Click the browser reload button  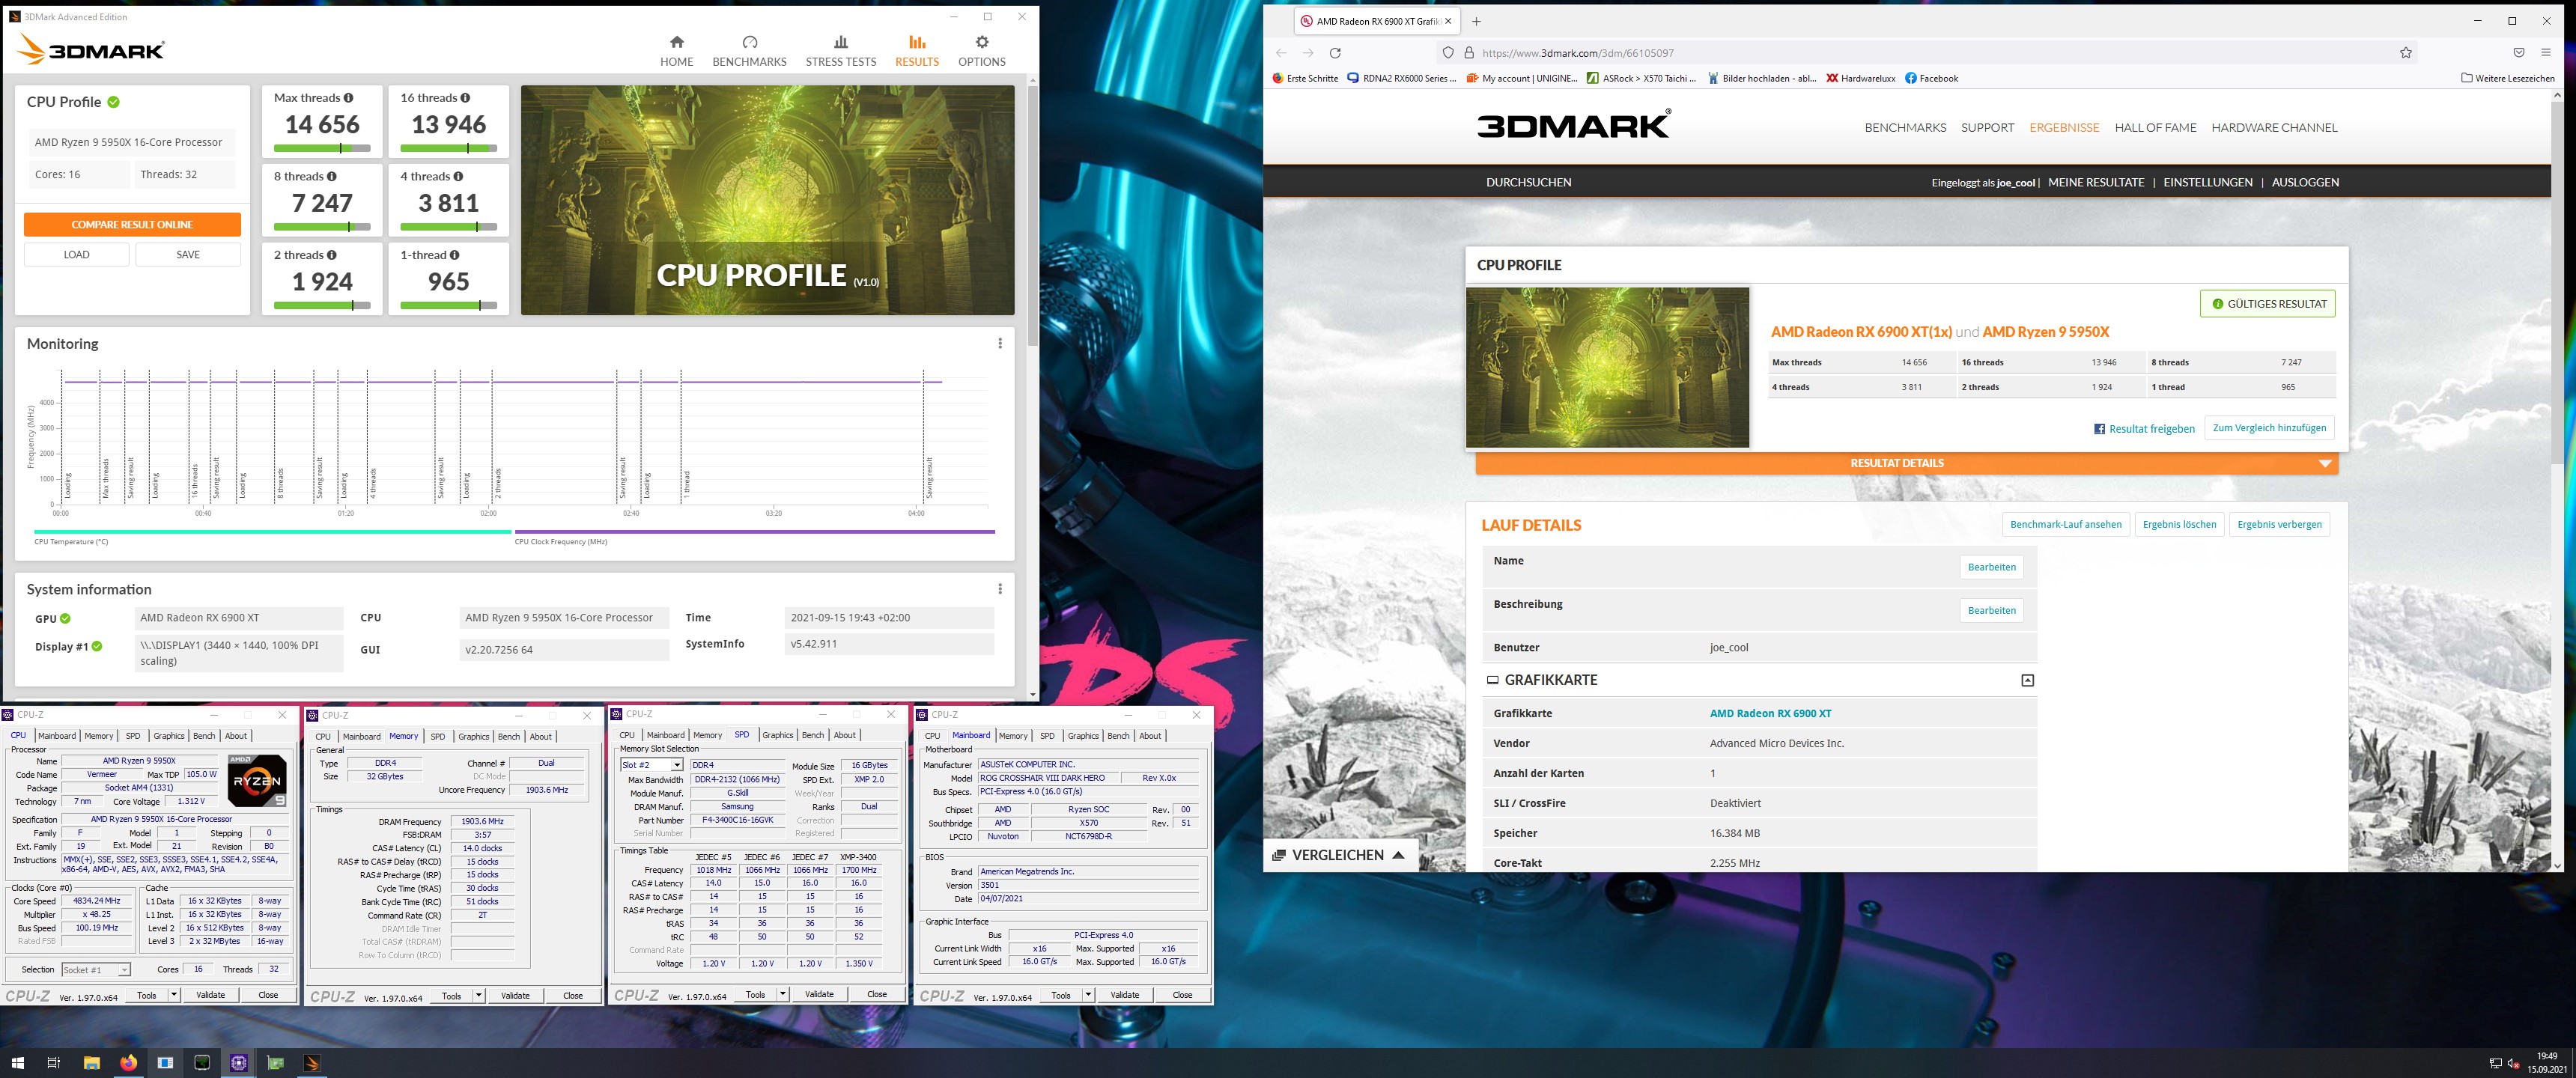(1334, 53)
